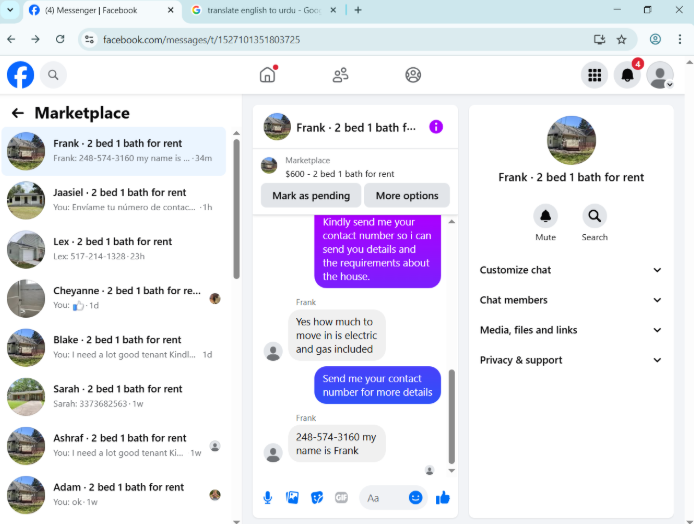
Task: Expand the Chat members section
Action: [571, 300]
